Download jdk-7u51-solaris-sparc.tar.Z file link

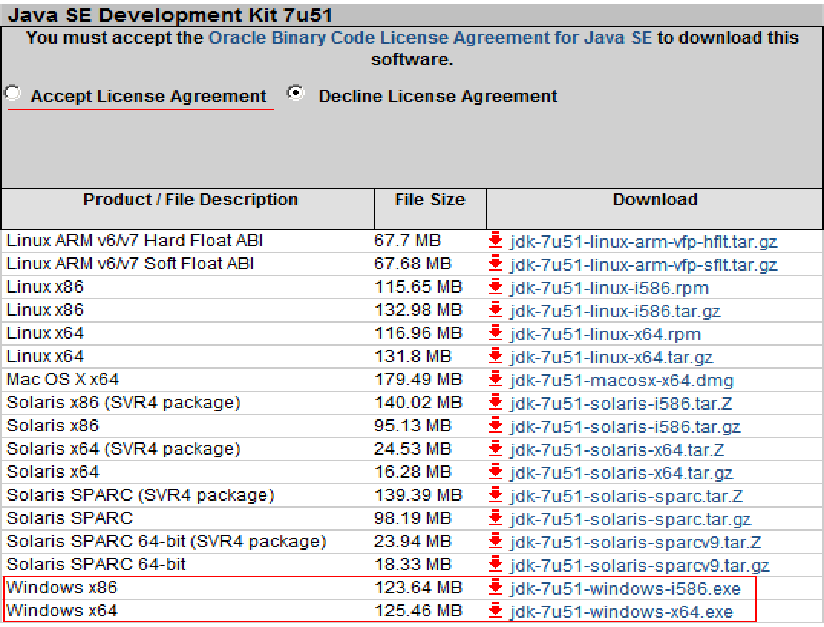click(x=626, y=496)
